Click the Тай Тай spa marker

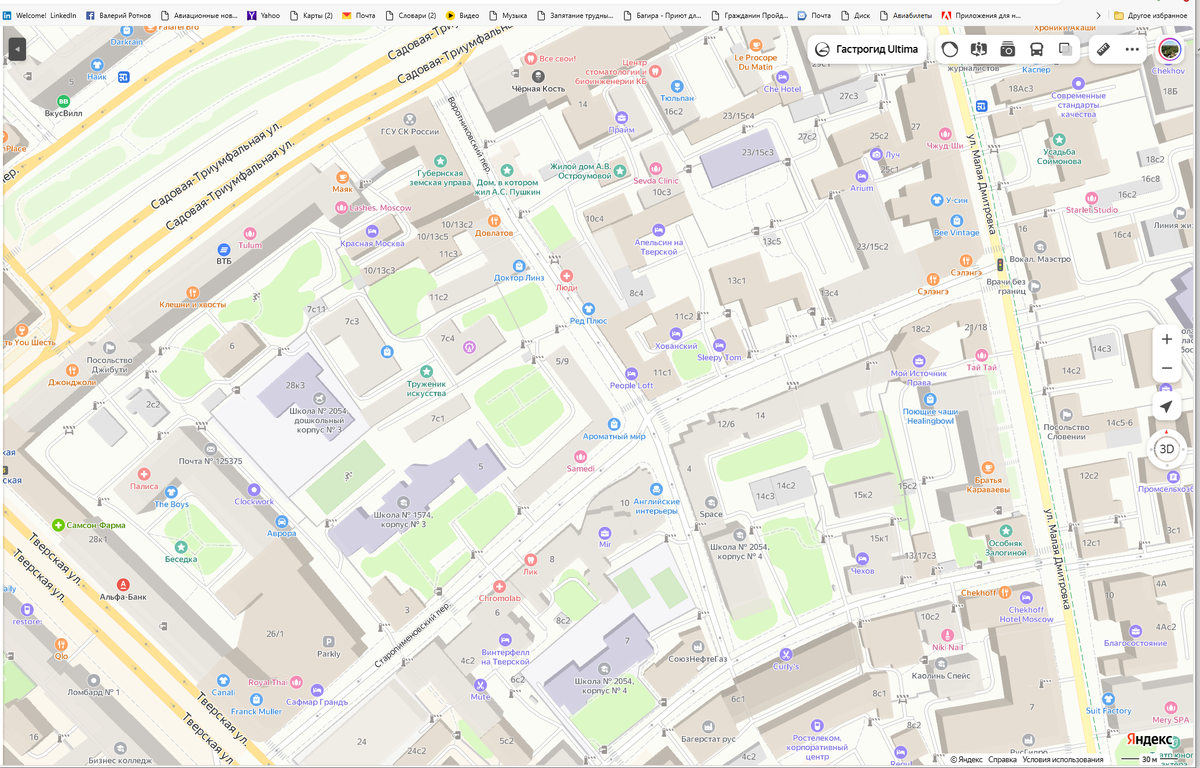click(981, 355)
